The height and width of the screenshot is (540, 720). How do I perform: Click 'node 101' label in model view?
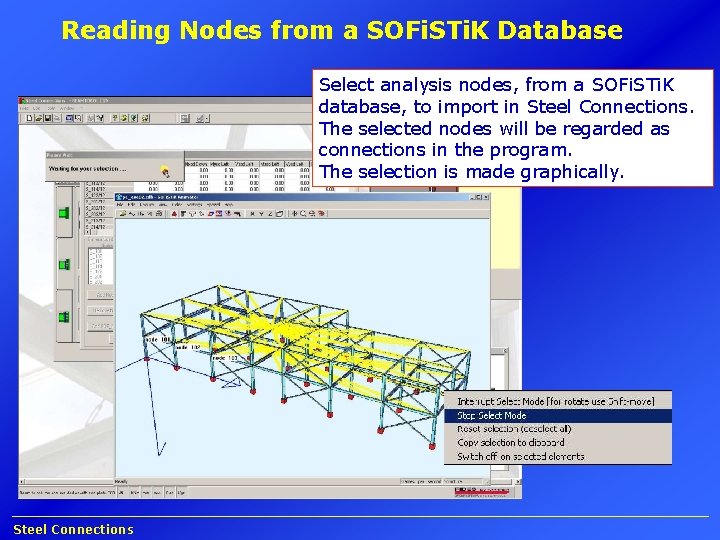[159, 339]
